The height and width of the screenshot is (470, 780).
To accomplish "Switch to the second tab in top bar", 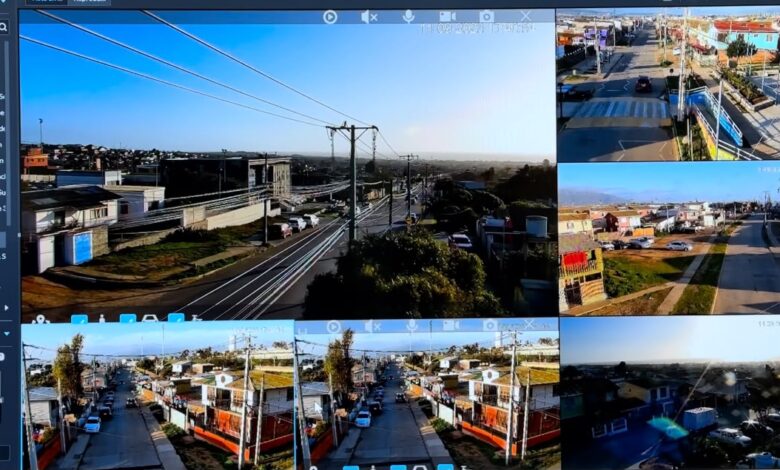I will pos(89,2).
